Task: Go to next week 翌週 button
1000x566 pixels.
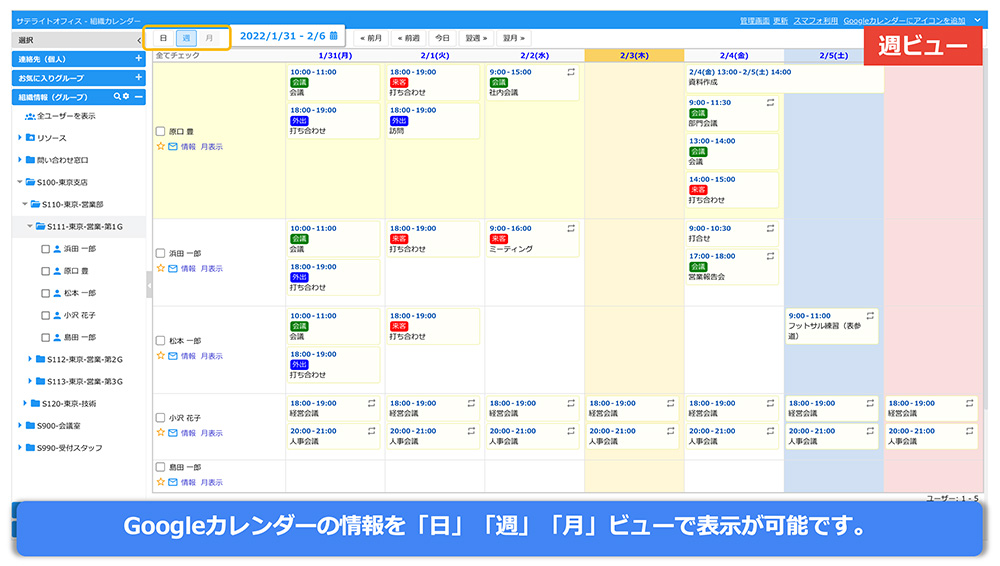Action: coord(476,38)
